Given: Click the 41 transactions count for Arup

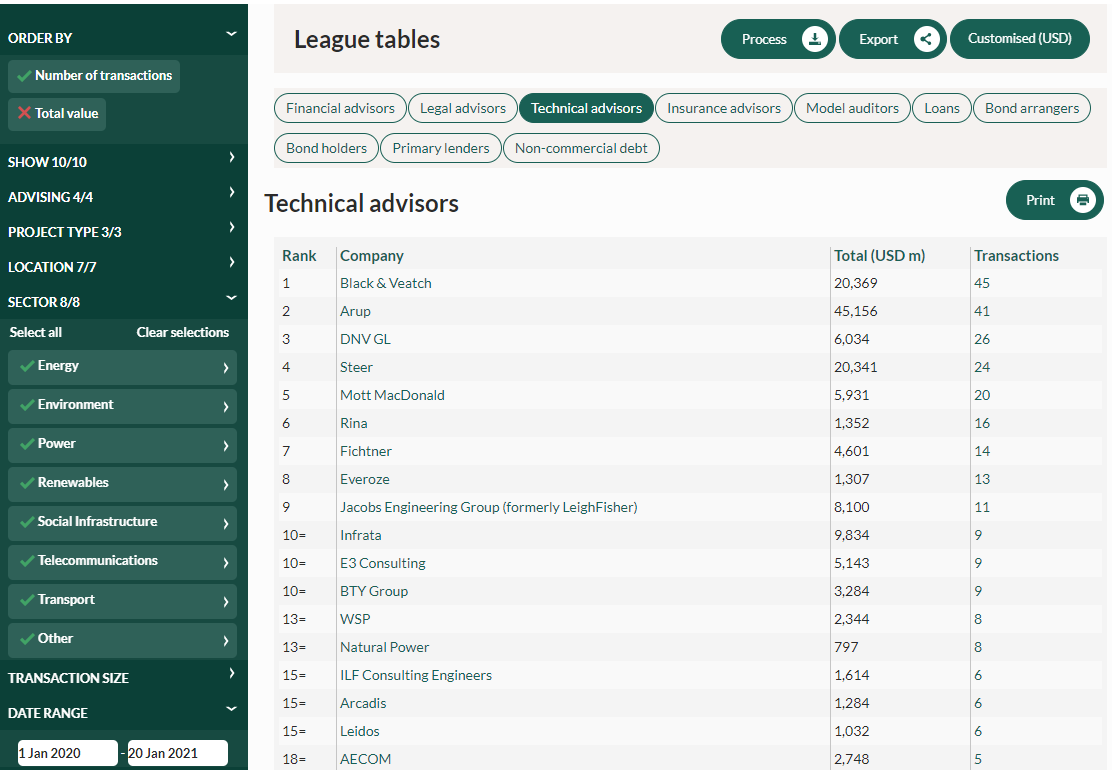Looking at the screenshot, I should click(982, 311).
